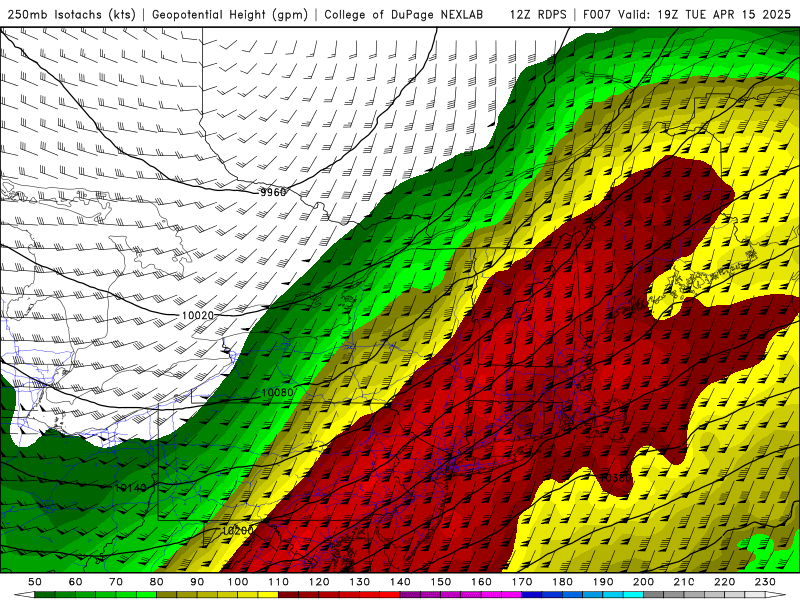Click the 'F007 Valid: 19Z TUE APR 15 2025' text
The height and width of the screenshot is (600, 800).
coord(686,15)
